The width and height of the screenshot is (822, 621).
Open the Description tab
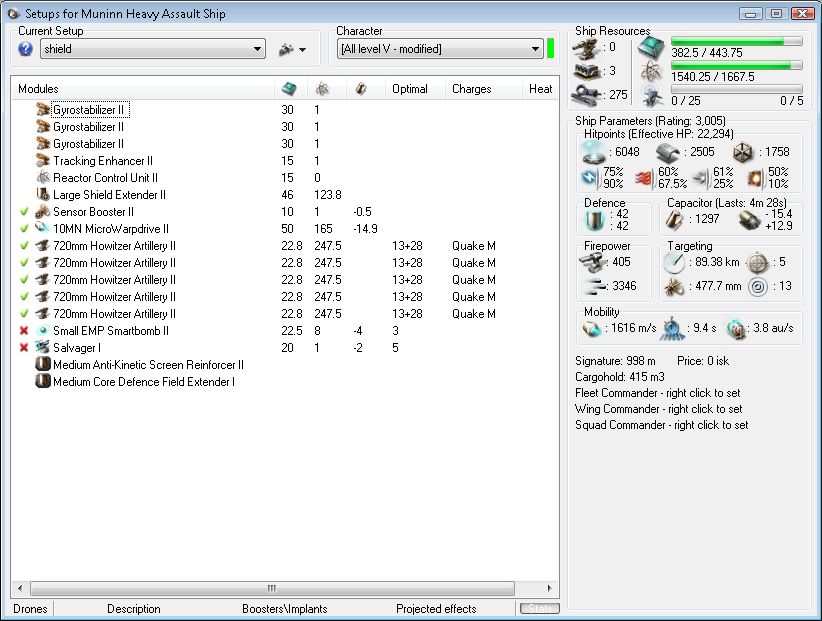tap(134, 608)
